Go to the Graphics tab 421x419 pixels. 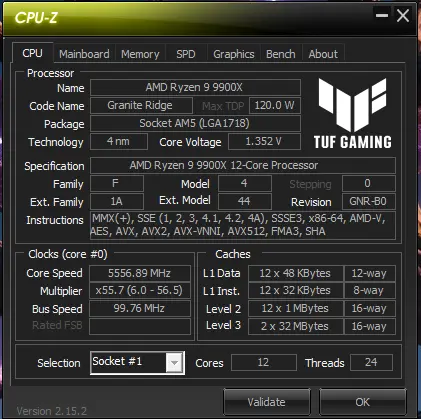point(234,54)
